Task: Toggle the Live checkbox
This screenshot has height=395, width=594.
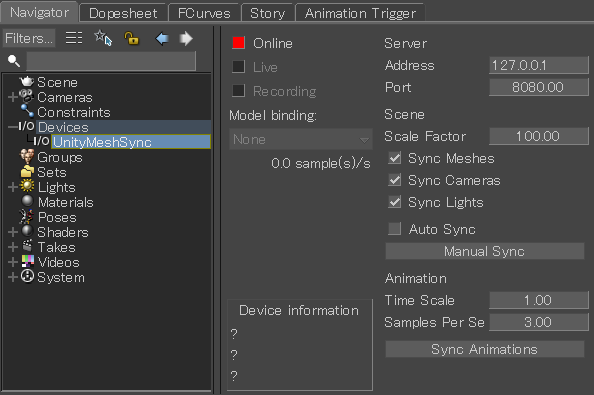Action: (x=238, y=67)
